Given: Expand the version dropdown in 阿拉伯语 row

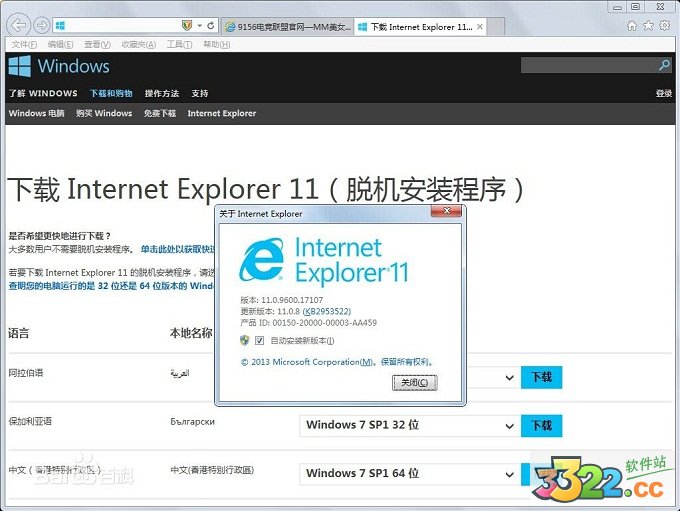Looking at the screenshot, I should pos(510,377).
